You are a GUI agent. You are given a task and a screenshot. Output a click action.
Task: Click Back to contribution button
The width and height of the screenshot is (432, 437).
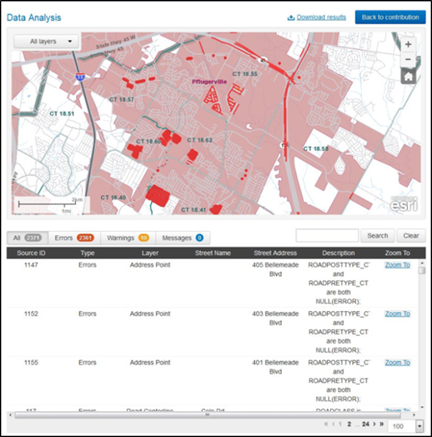tap(390, 17)
